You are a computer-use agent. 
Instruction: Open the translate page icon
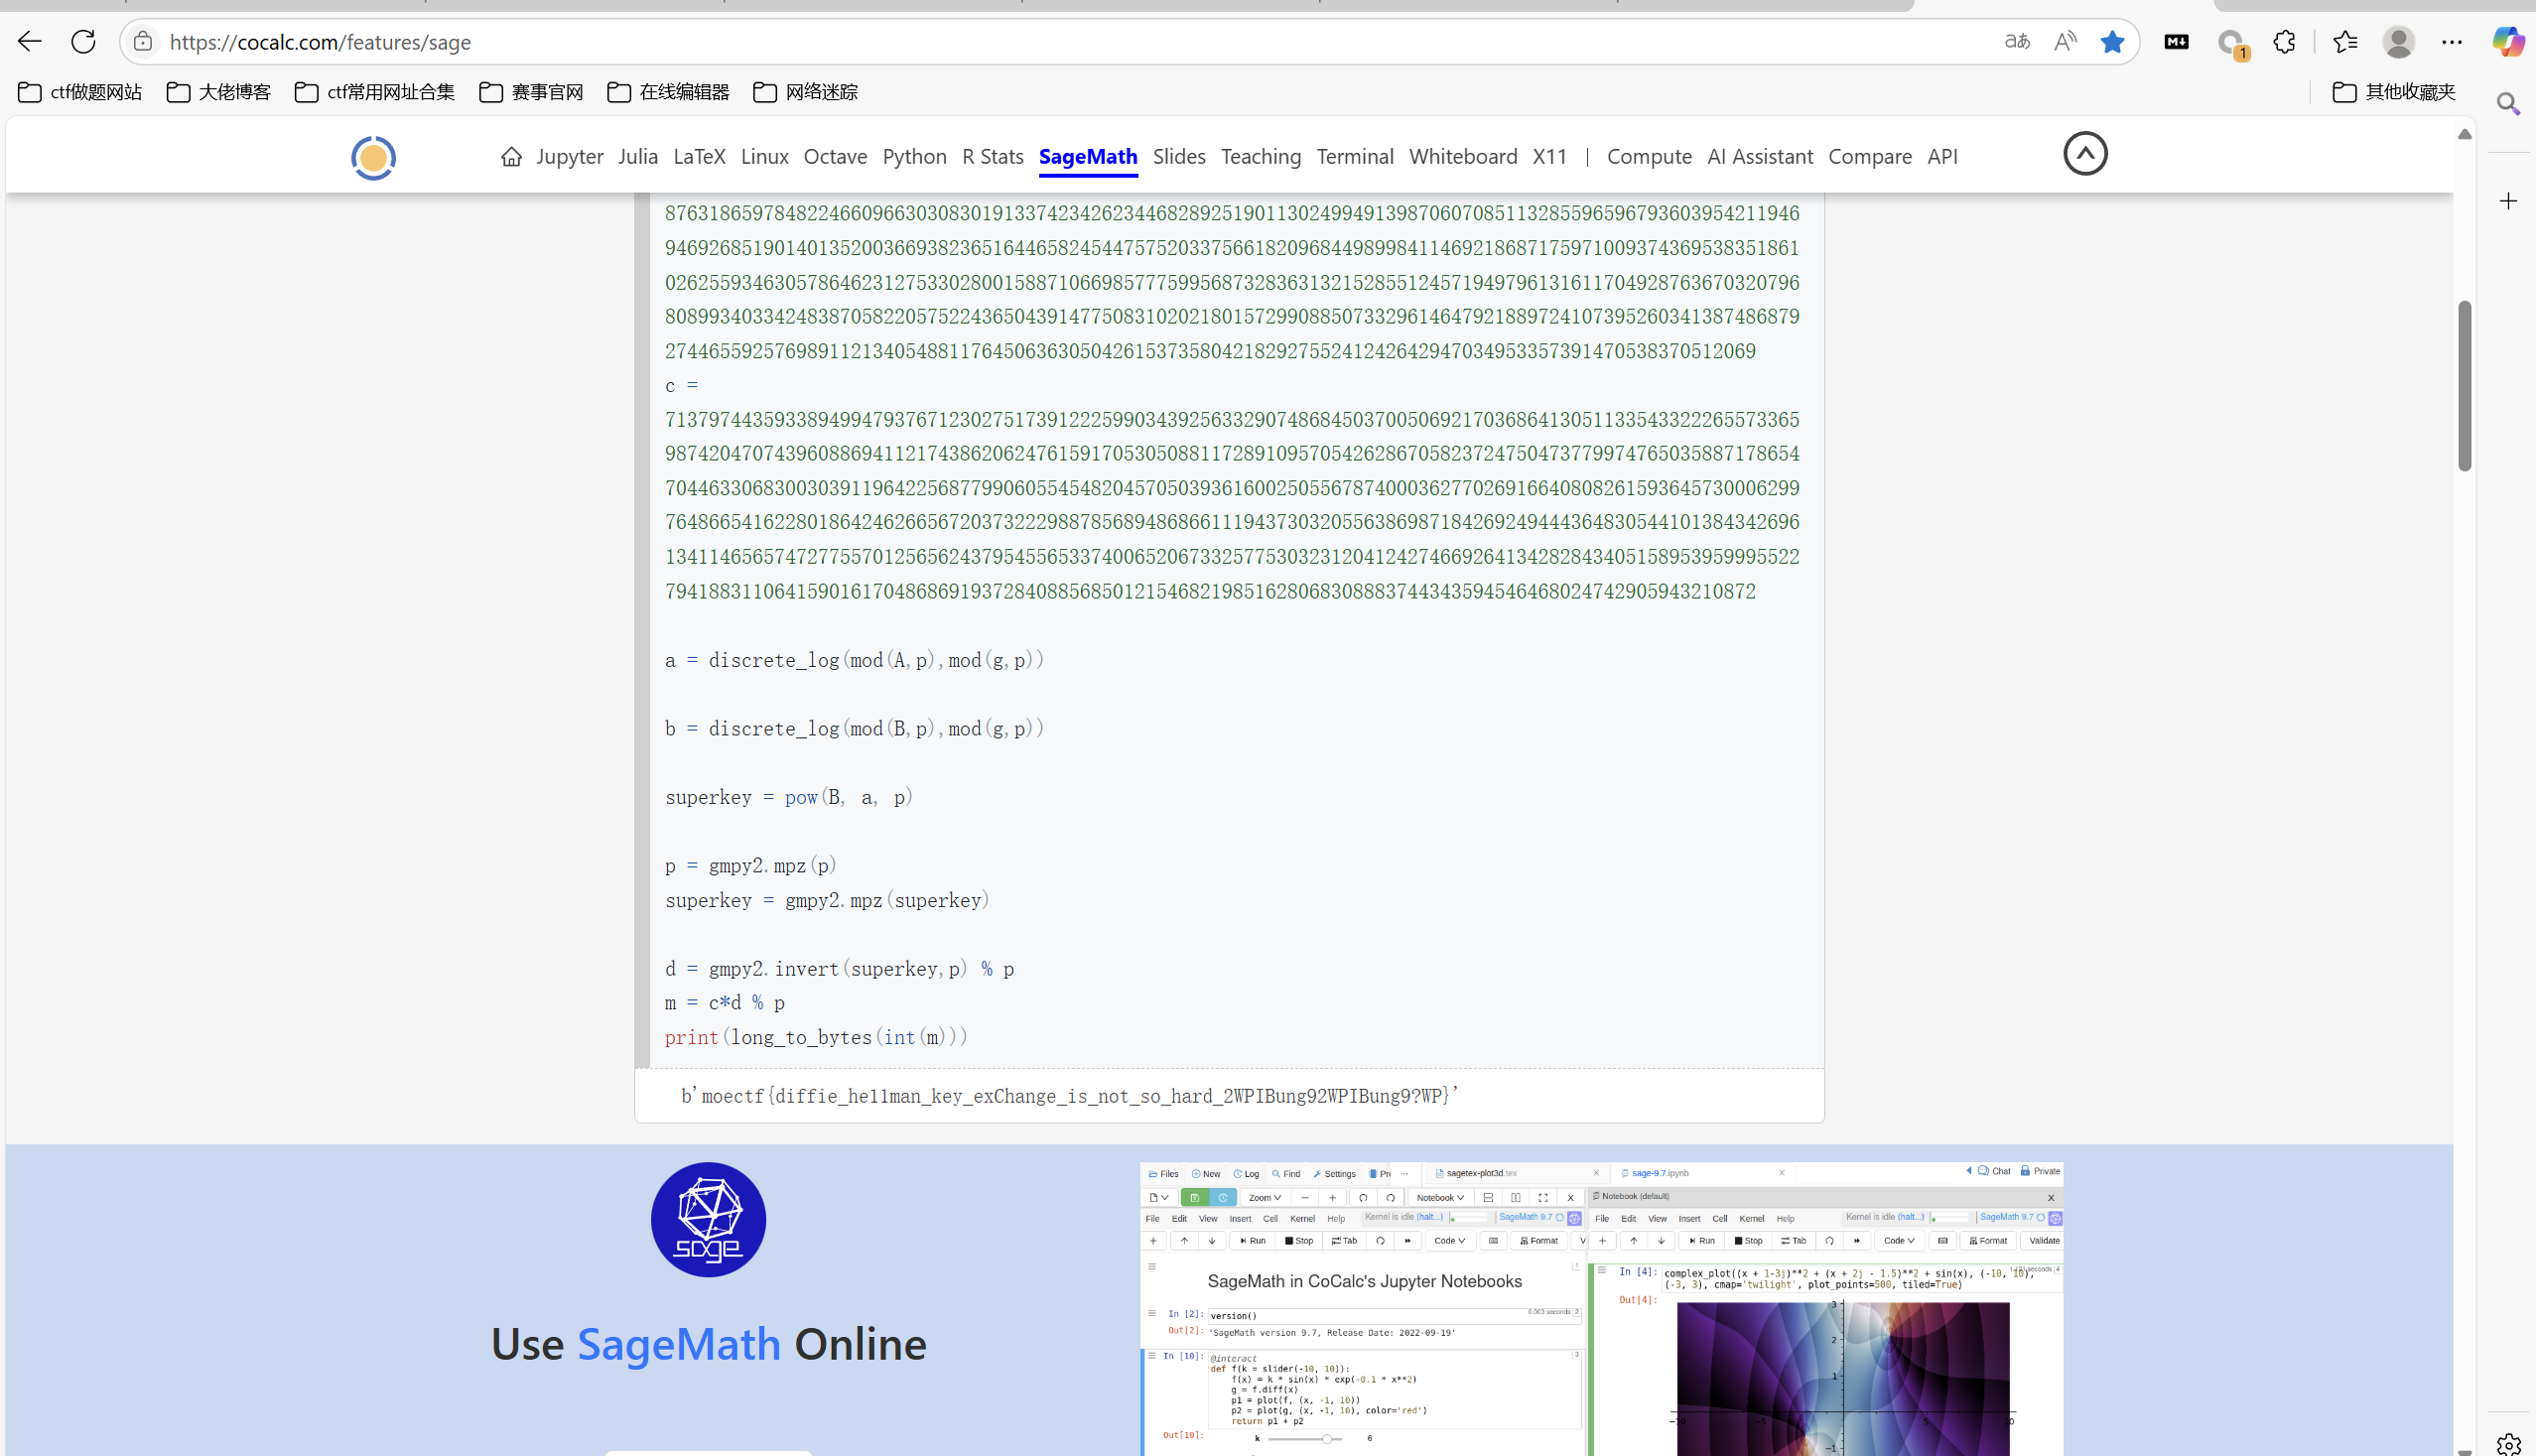2017,41
